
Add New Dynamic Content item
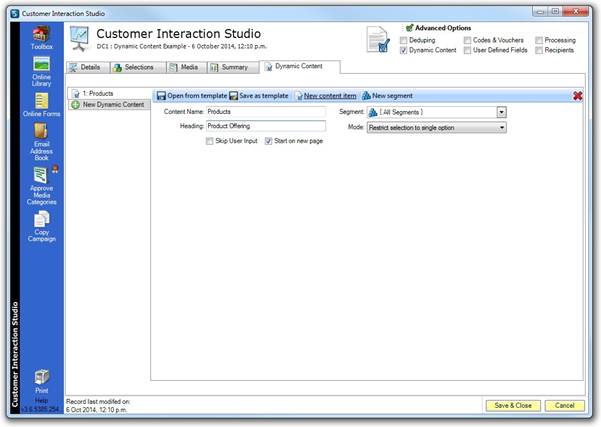[x=109, y=105]
